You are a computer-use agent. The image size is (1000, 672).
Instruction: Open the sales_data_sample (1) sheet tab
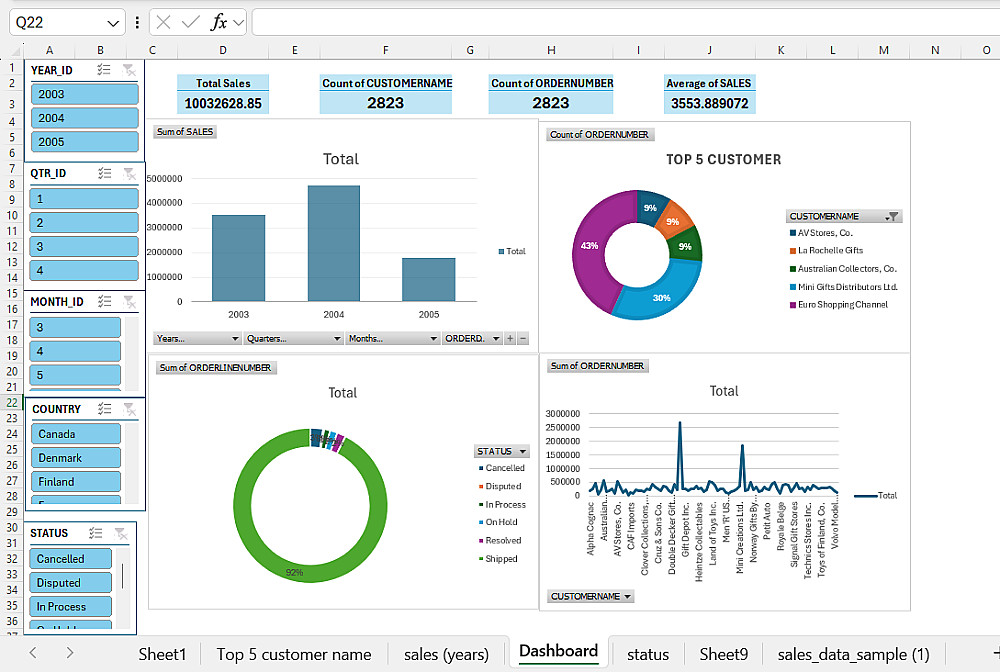[853, 654]
